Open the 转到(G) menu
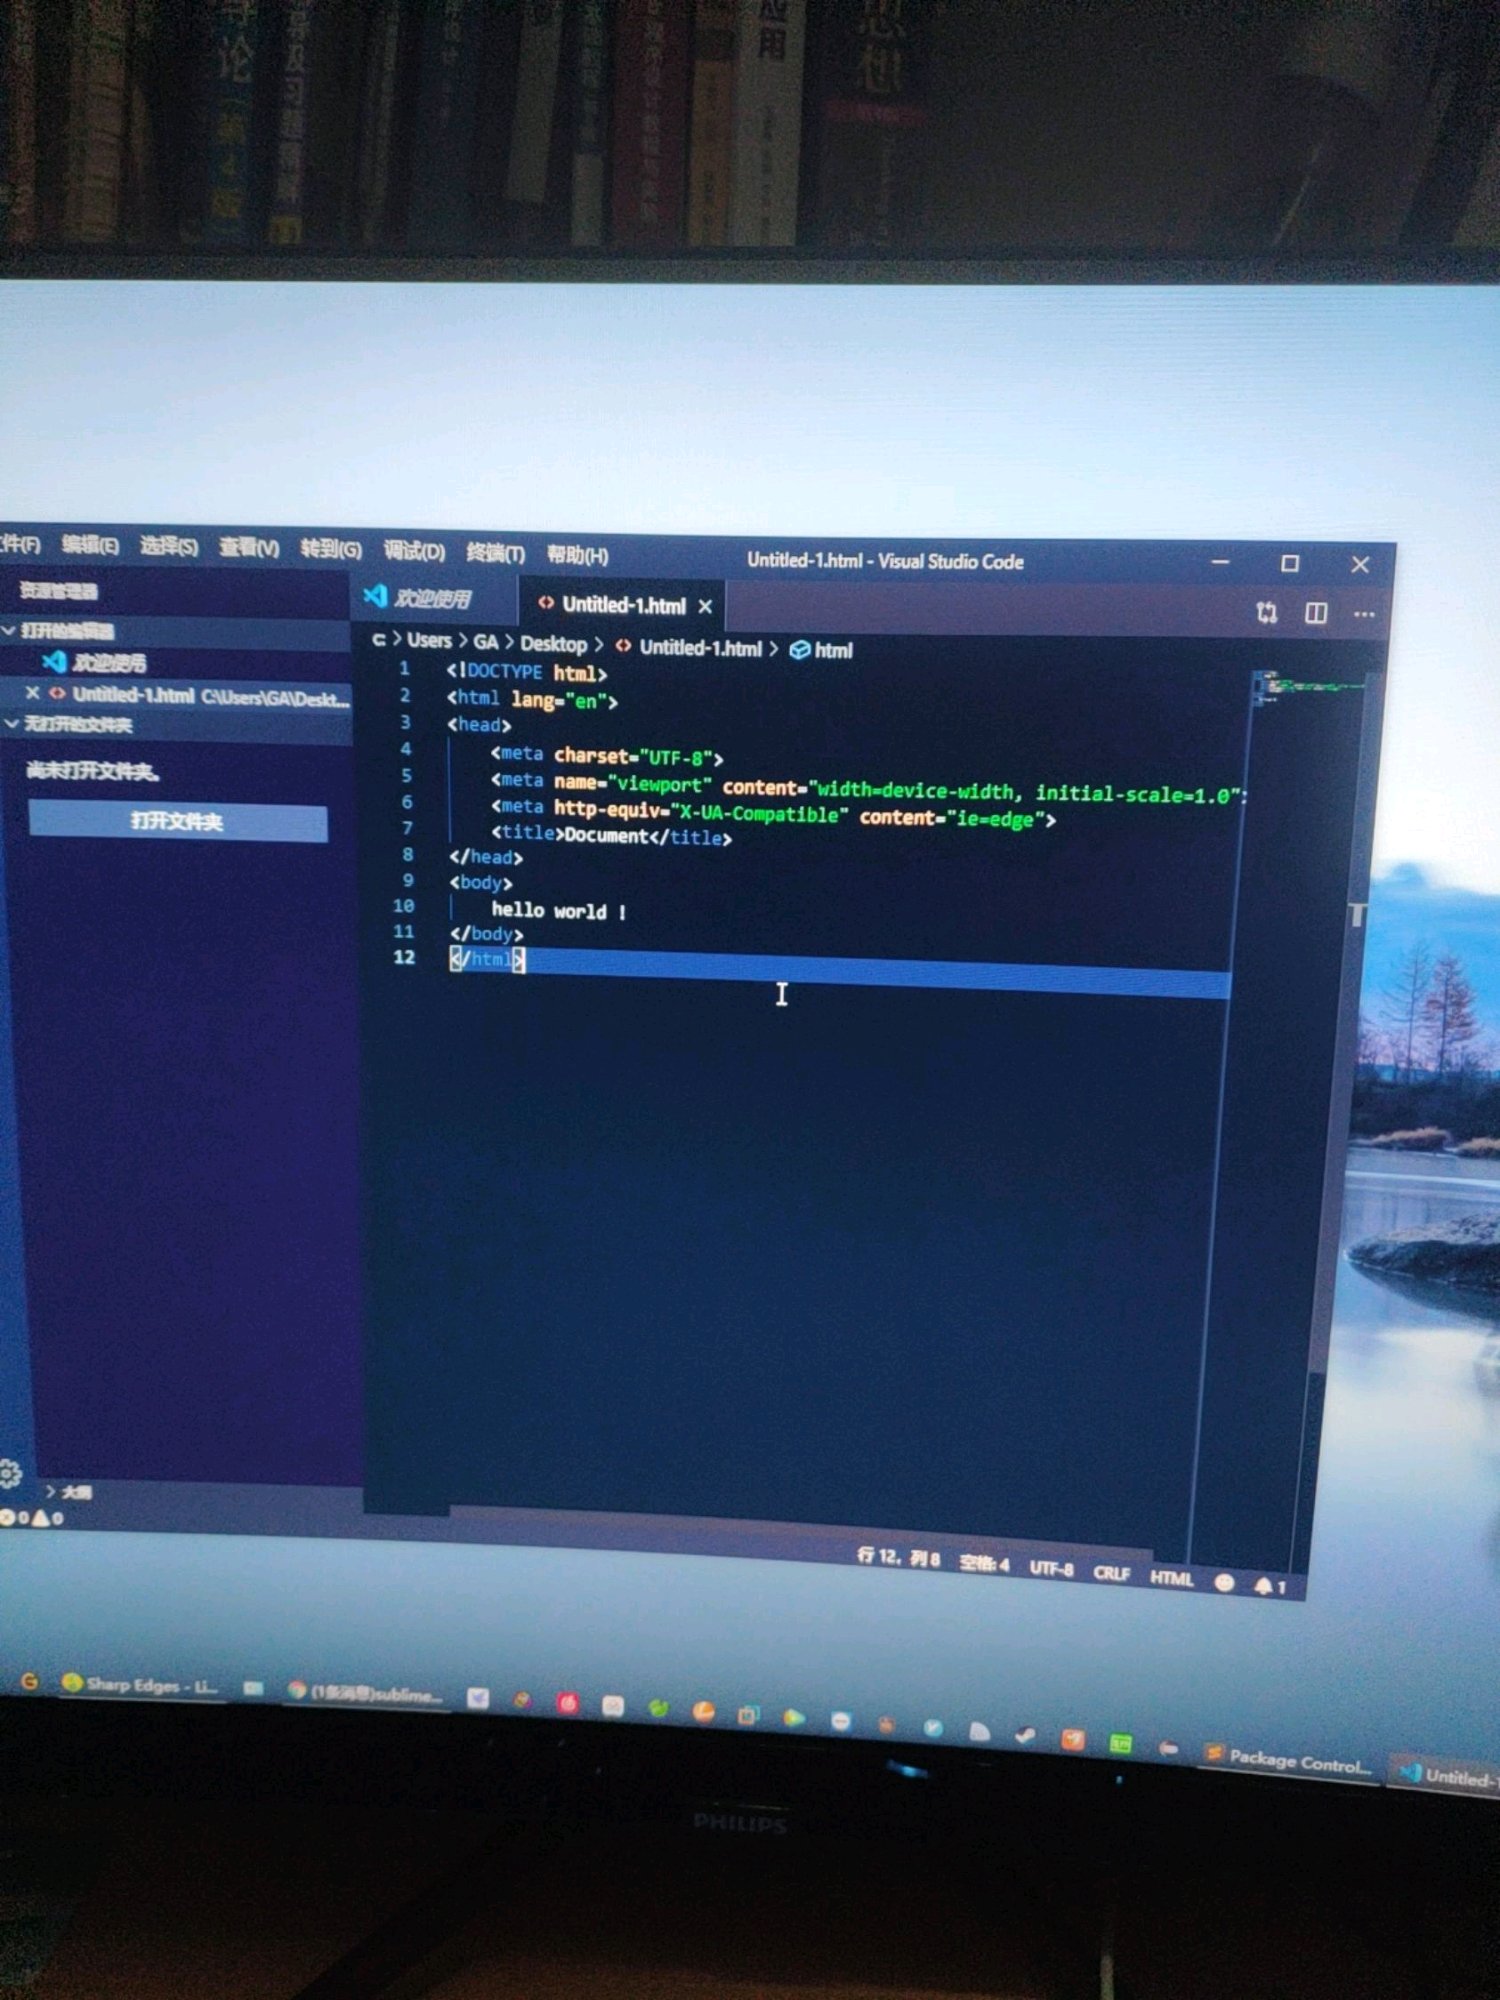This screenshot has width=1500, height=2000. pyautogui.click(x=331, y=549)
